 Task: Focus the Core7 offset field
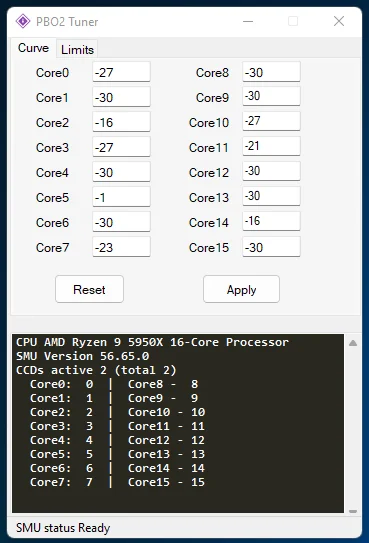pos(121,247)
